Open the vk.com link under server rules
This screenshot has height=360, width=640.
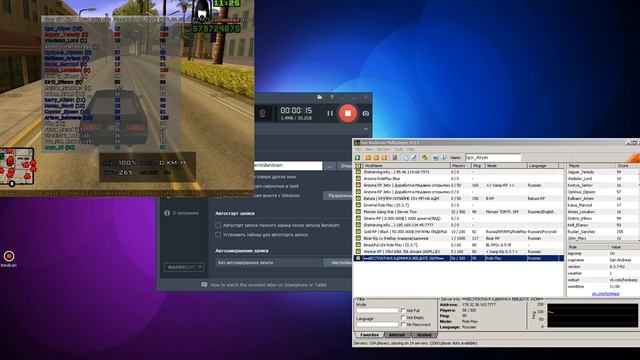606,293
